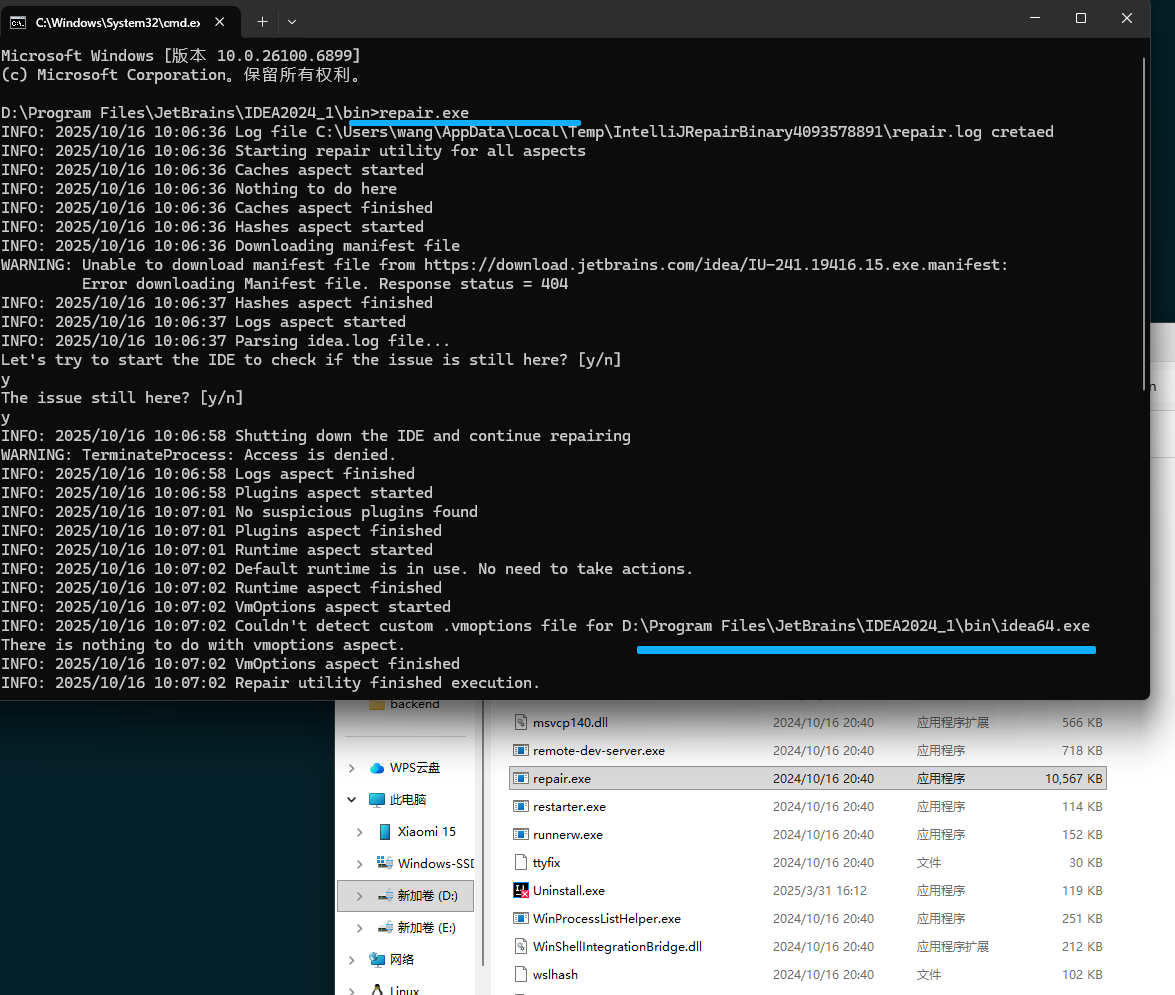Select msvcp140.dll file icon in Explorer

pyautogui.click(x=521, y=722)
